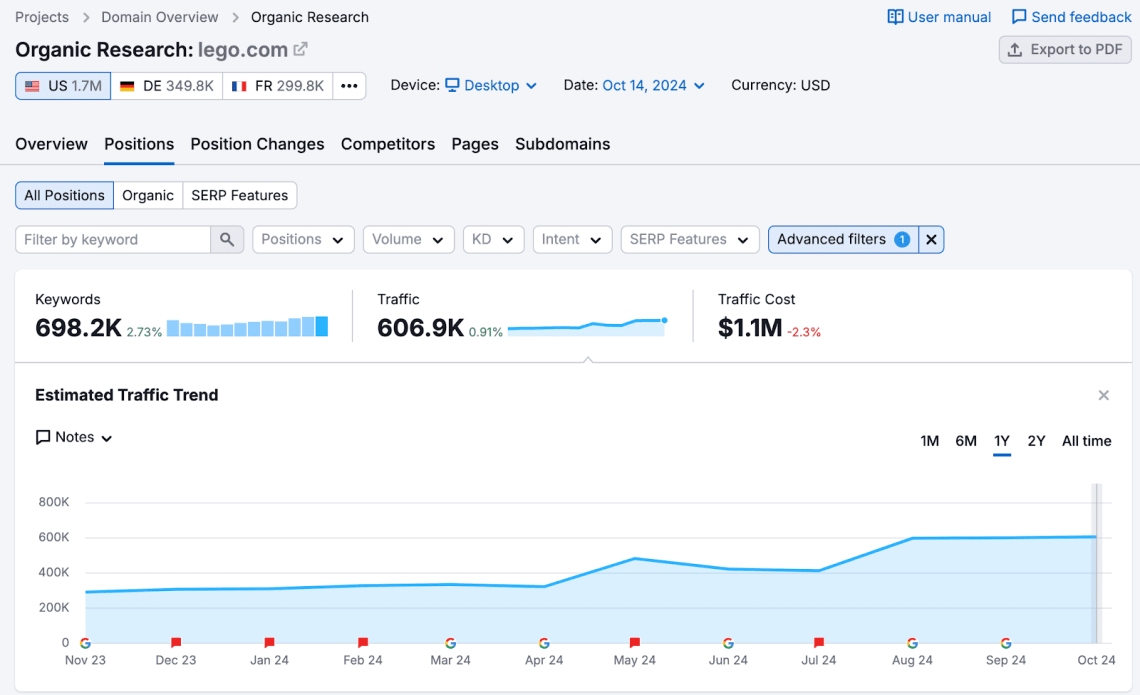Viewport: 1140px width, 695px height.
Task: Switch to DE 349.8K database
Action: click(x=167, y=86)
